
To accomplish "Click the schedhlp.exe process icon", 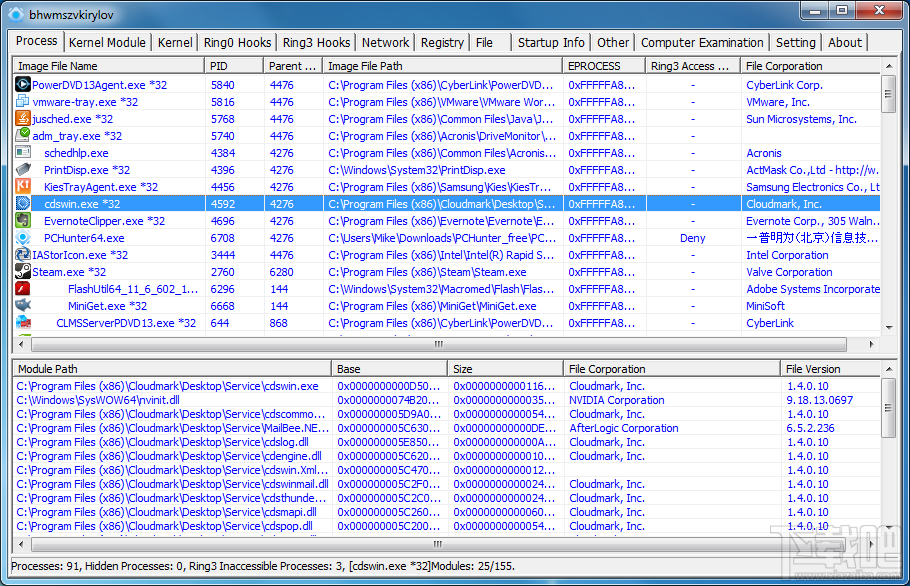I will coord(23,153).
